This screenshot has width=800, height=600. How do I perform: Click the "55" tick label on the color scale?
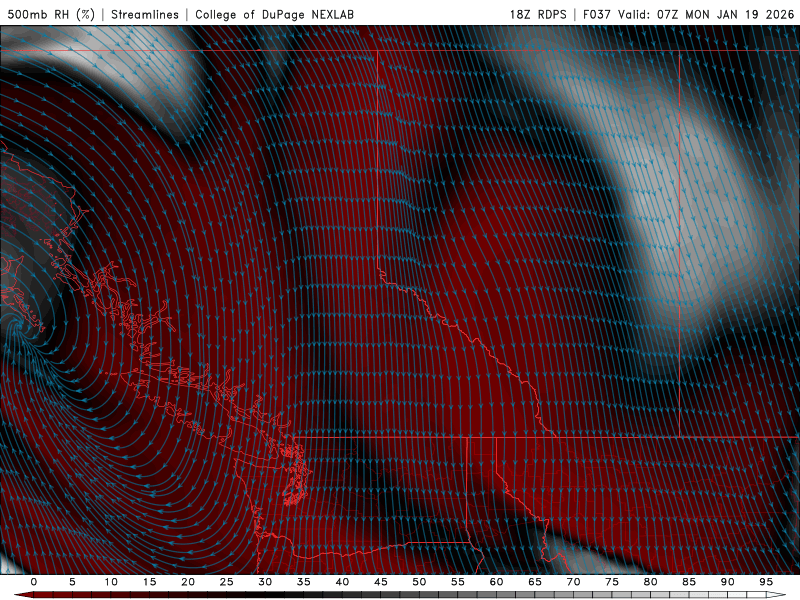pos(458,582)
